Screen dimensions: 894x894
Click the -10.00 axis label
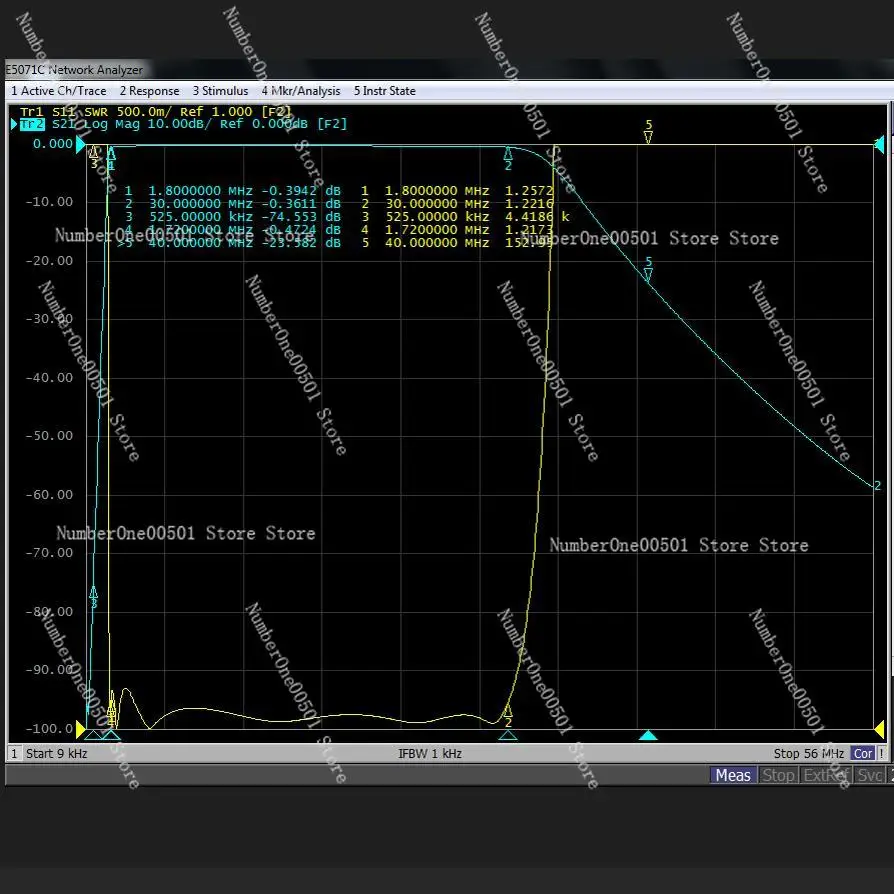coord(50,202)
